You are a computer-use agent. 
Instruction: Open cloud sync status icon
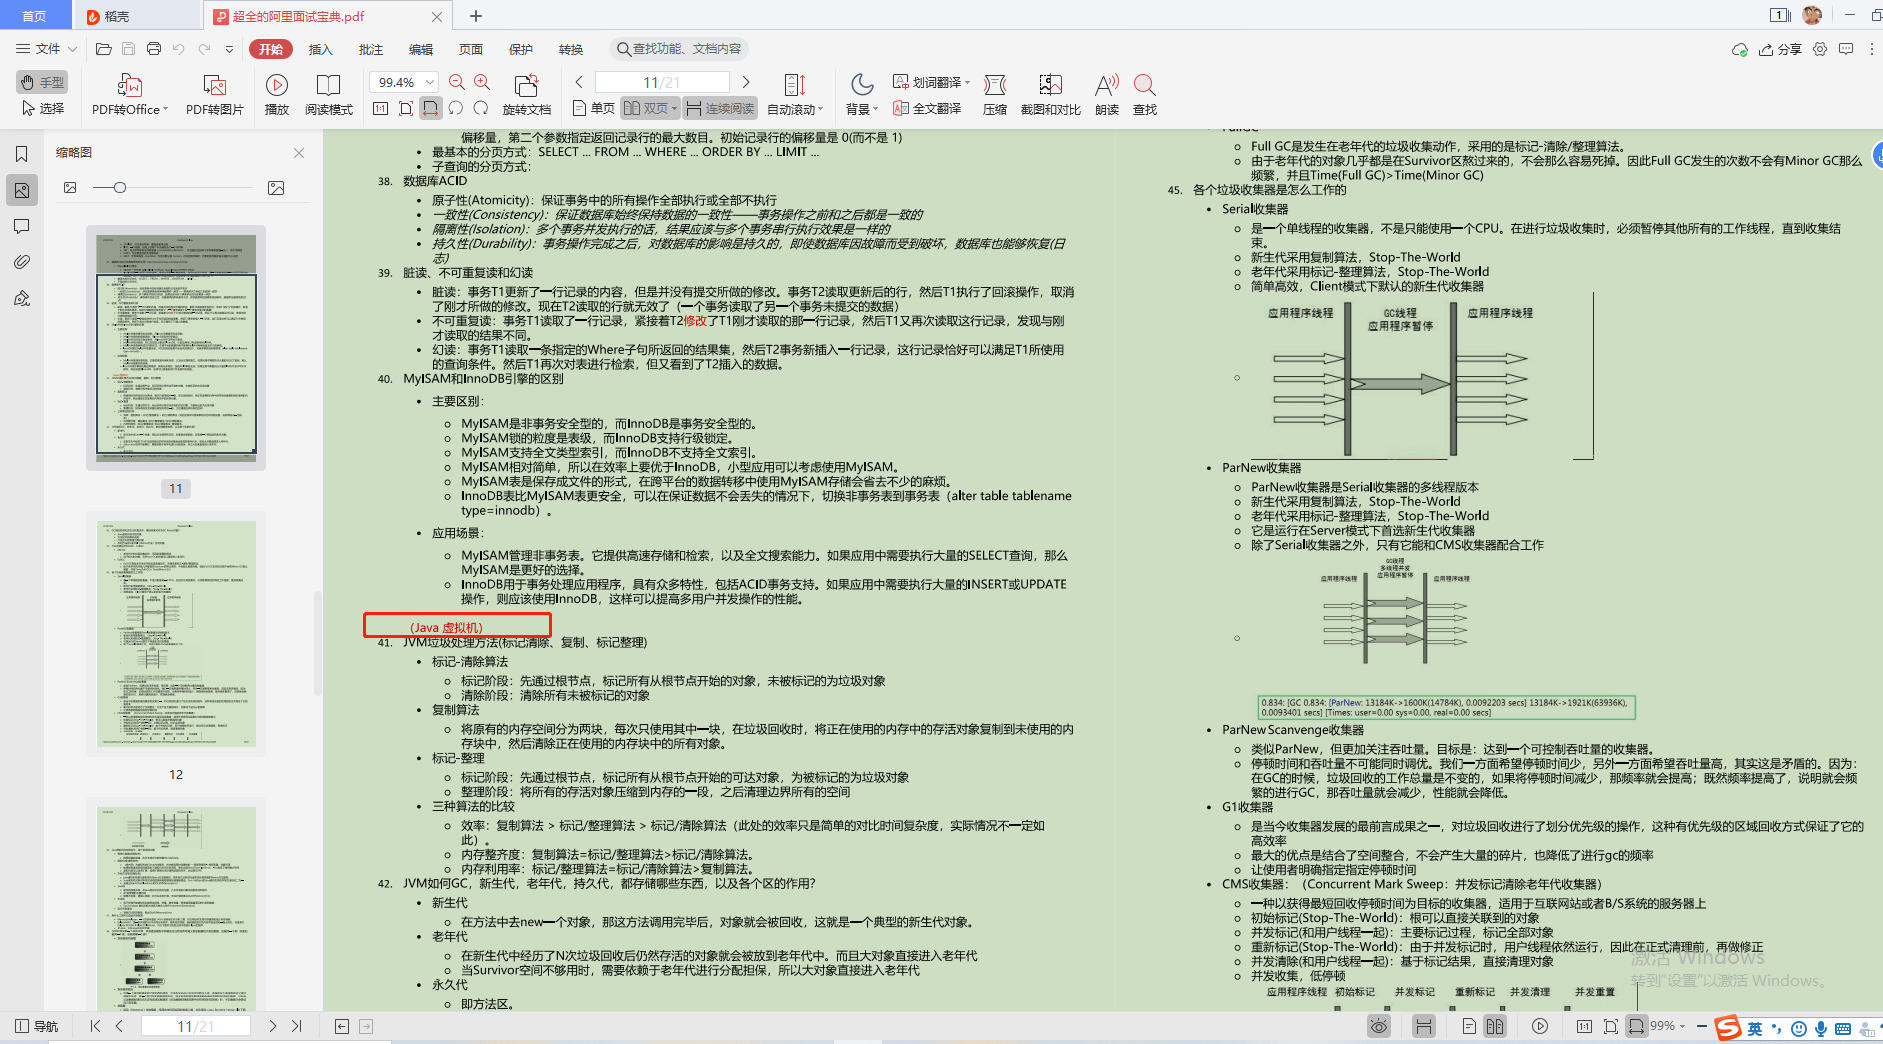coord(1740,49)
